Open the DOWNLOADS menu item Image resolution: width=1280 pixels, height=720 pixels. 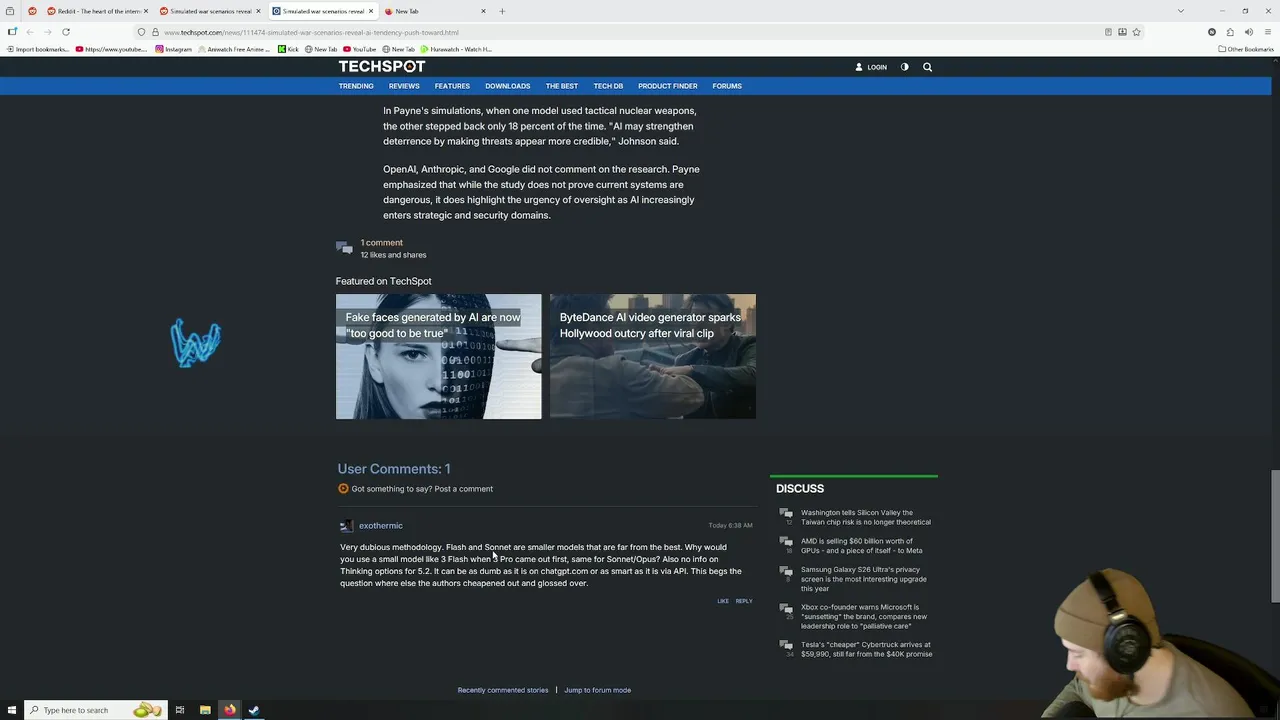coord(508,86)
